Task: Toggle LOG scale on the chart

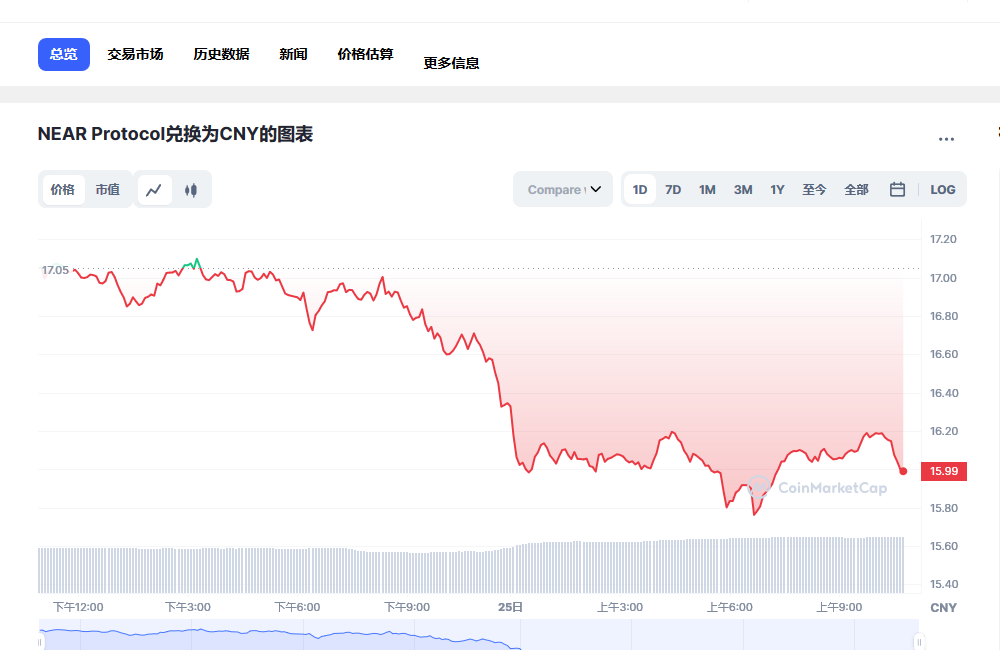Action: click(943, 189)
